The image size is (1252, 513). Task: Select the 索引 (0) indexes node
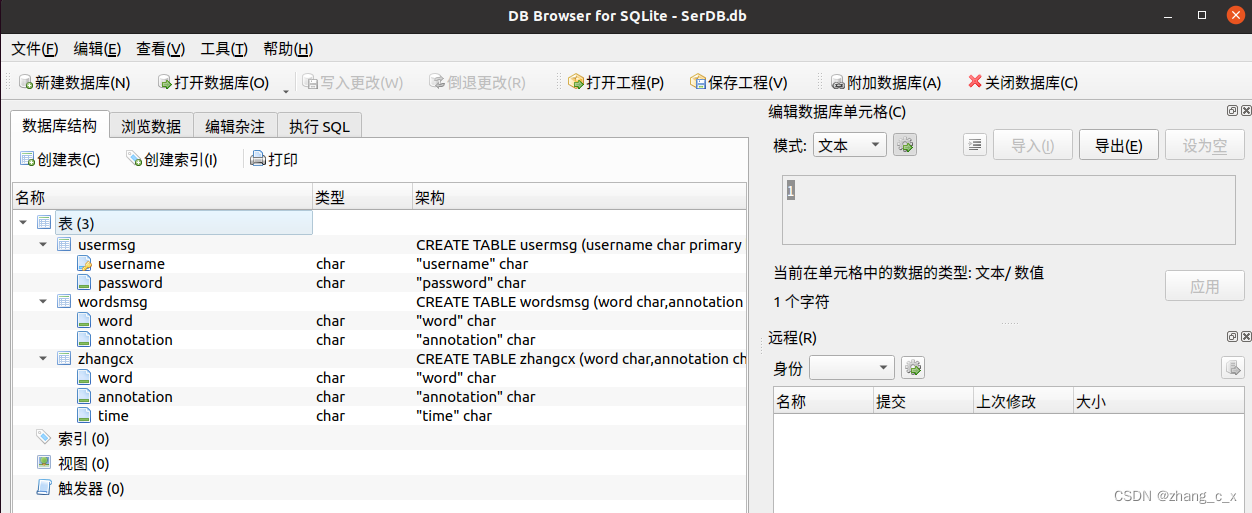click(x=84, y=438)
